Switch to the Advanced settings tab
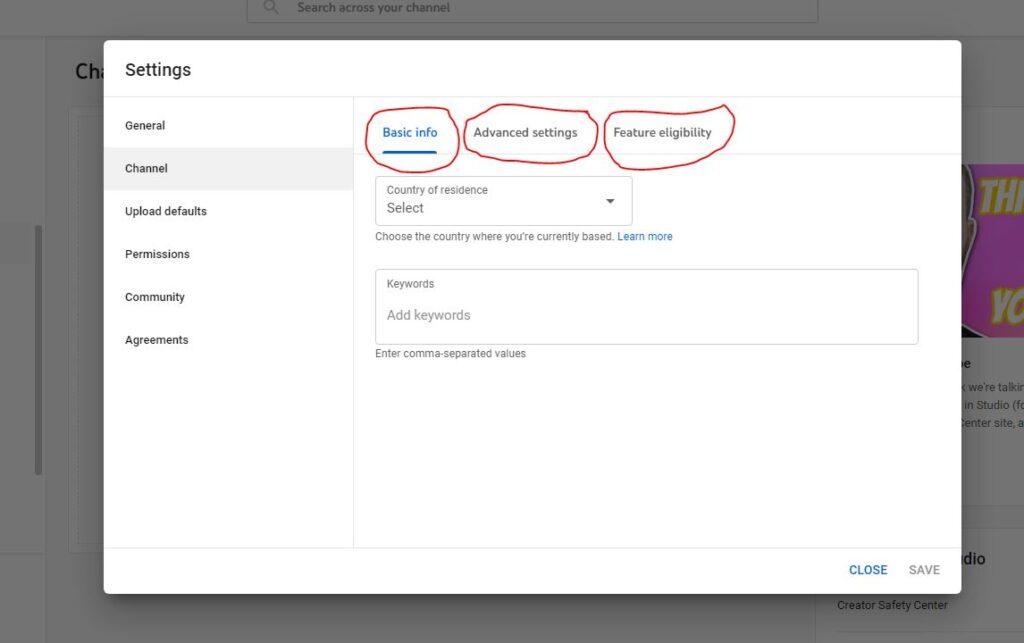The height and width of the screenshot is (643, 1024). (525, 133)
